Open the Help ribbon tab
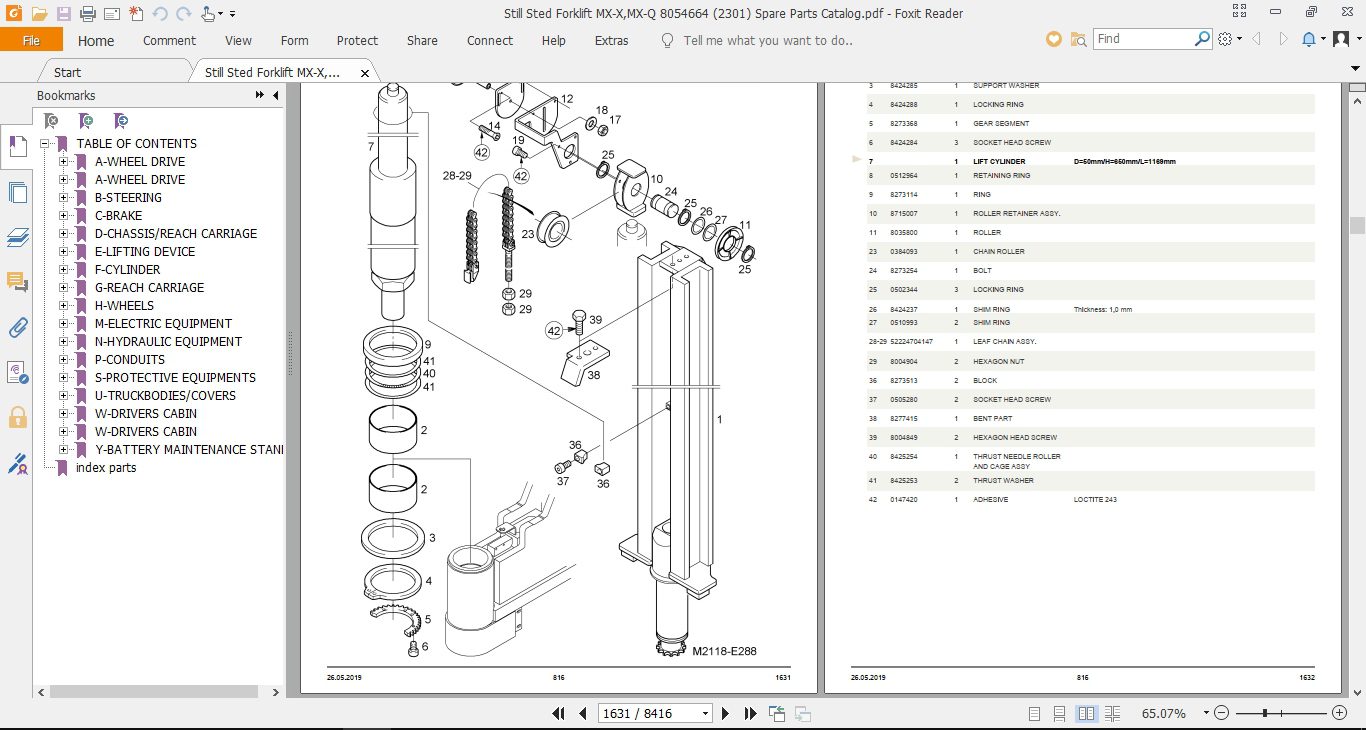This screenshot has height=730, width=1366. (x=553, y=41)
